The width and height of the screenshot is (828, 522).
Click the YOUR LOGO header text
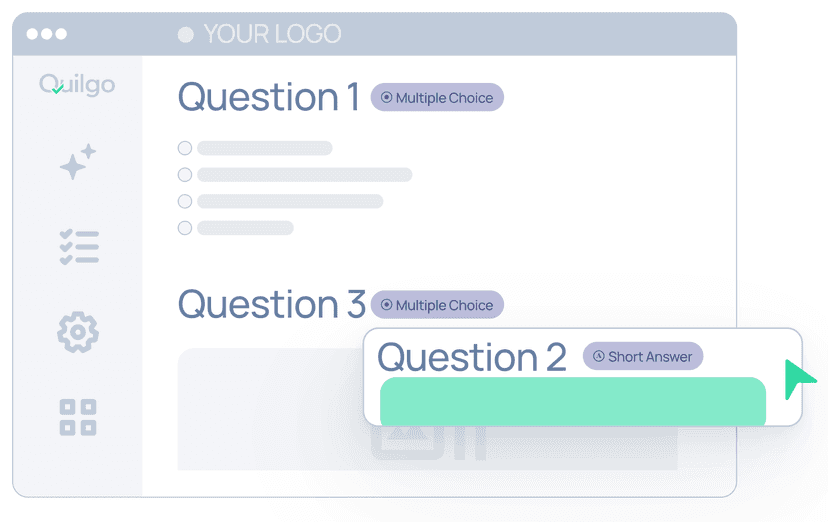point(272,35)
